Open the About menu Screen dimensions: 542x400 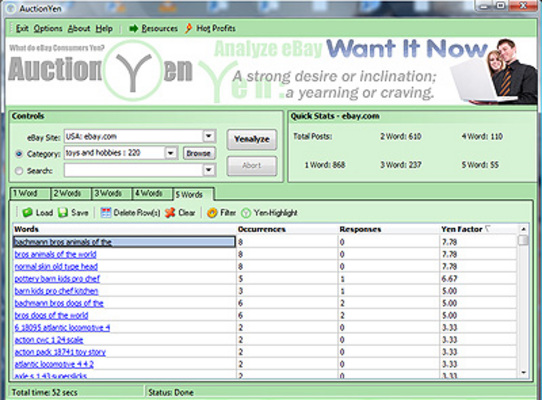point(79,28)
